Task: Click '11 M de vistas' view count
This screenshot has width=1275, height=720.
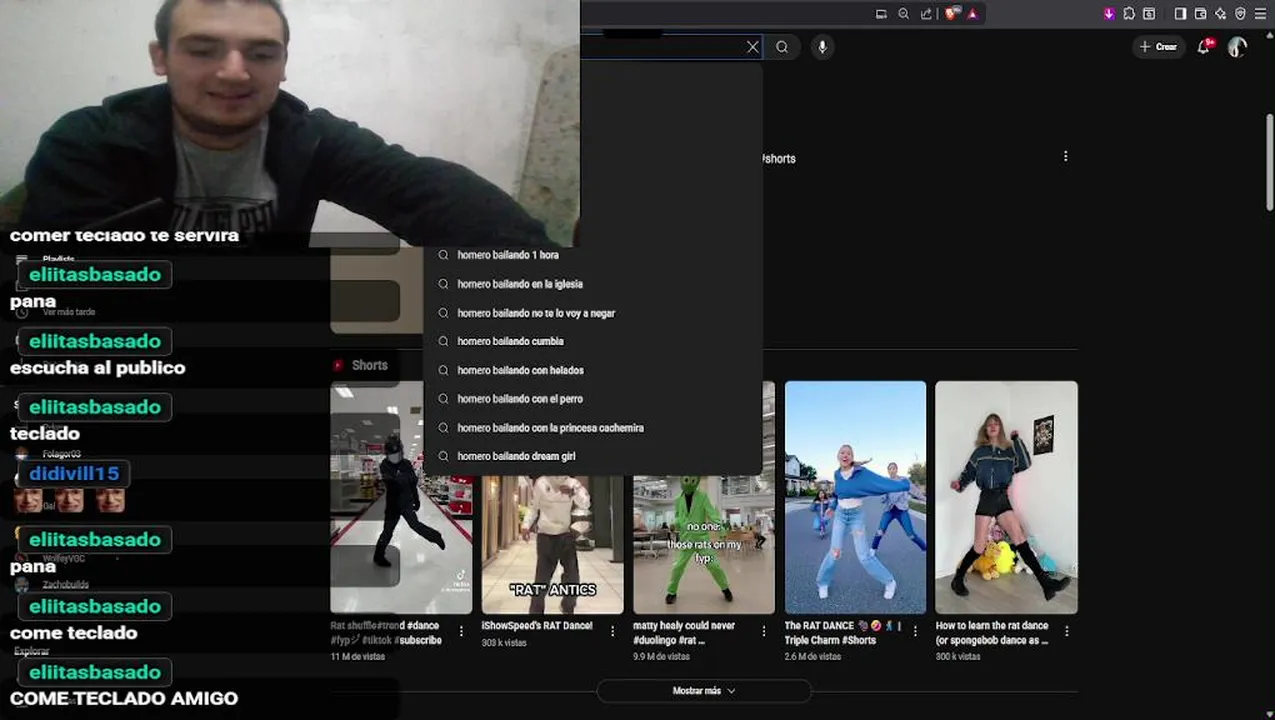Action: [x=358, y=657]
